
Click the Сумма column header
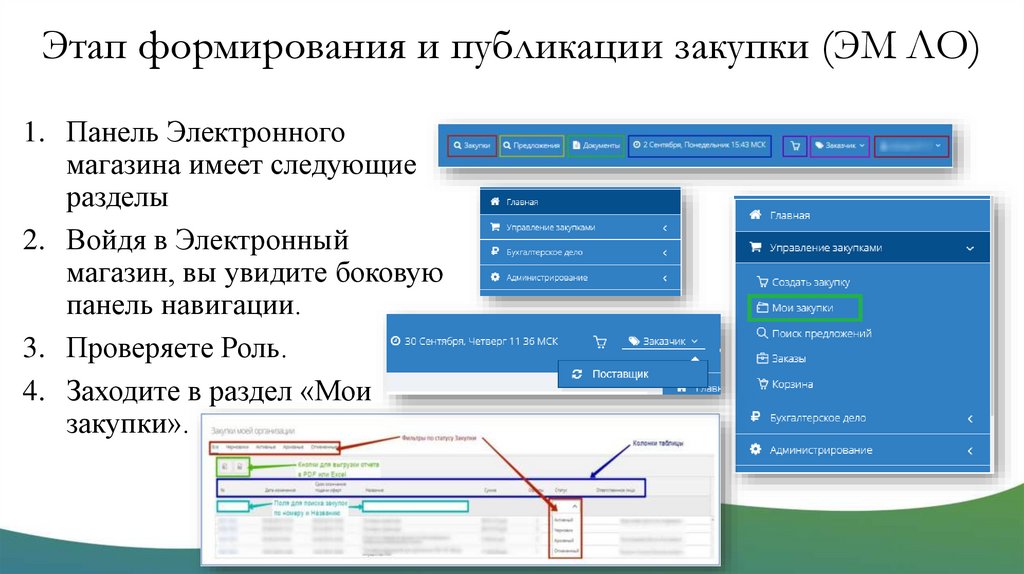pos(490,490)
